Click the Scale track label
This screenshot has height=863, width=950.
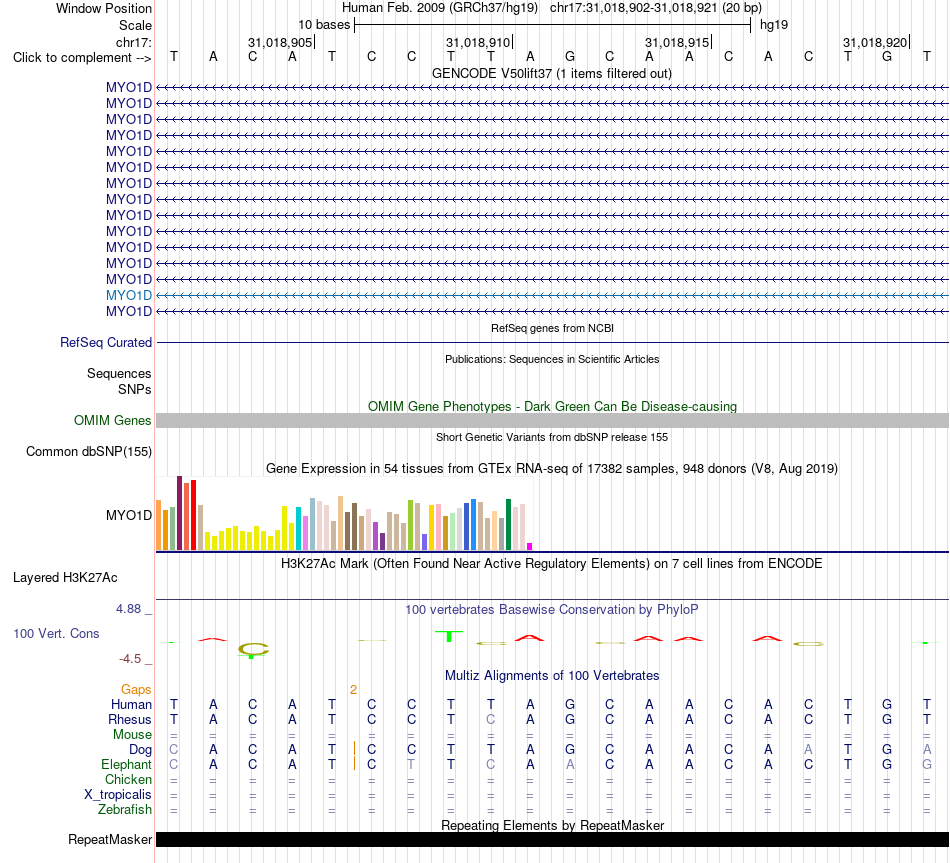[135, 25]
